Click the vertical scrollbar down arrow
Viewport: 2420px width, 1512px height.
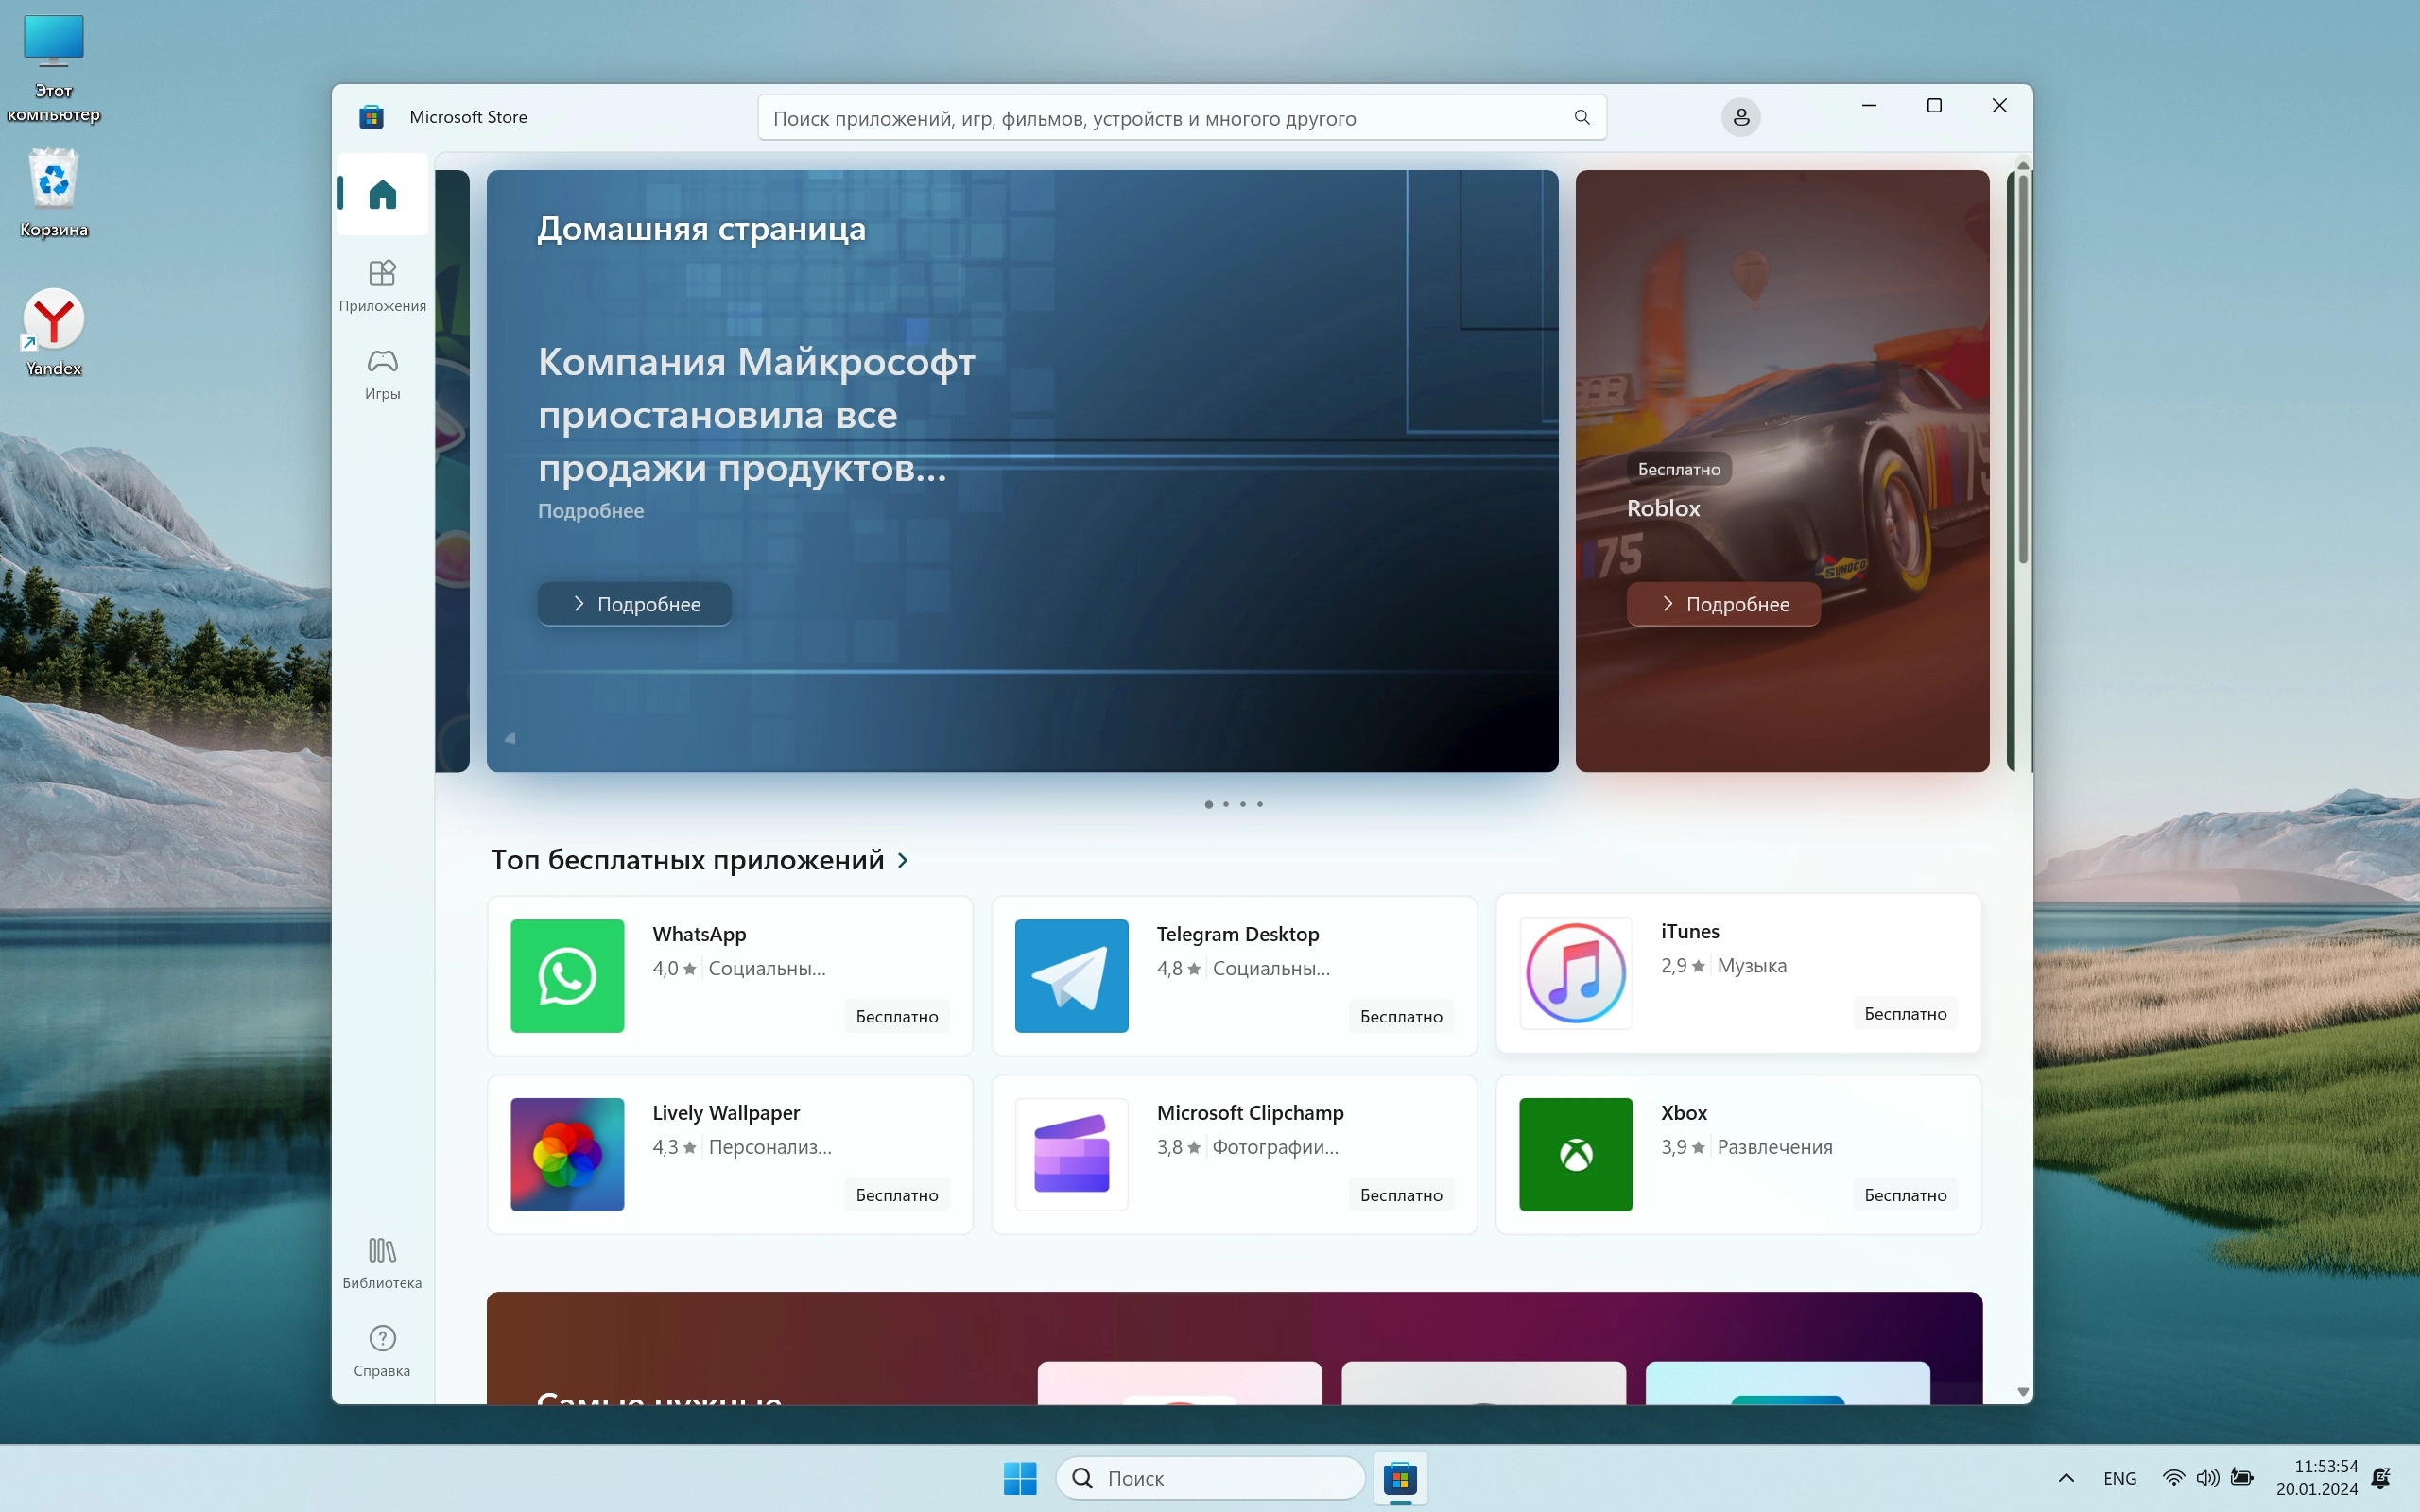tap(2023, 1392)
